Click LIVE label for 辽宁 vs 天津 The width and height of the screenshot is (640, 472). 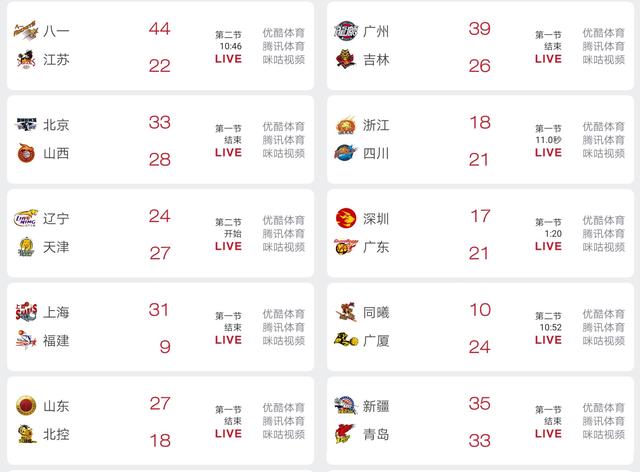pos(228,246)
